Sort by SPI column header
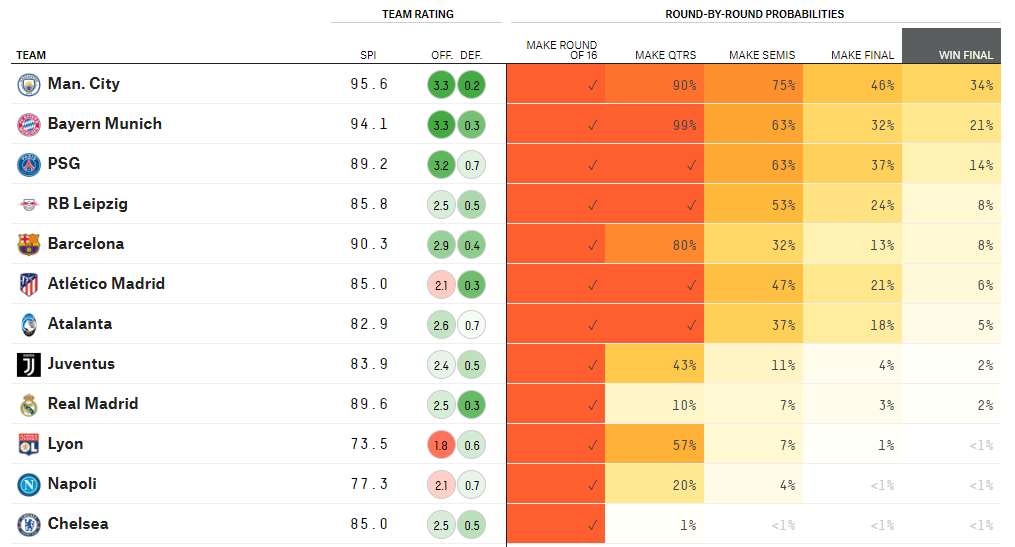The width and height of the screenshot is (1015, 547). (x=368, y=55)
